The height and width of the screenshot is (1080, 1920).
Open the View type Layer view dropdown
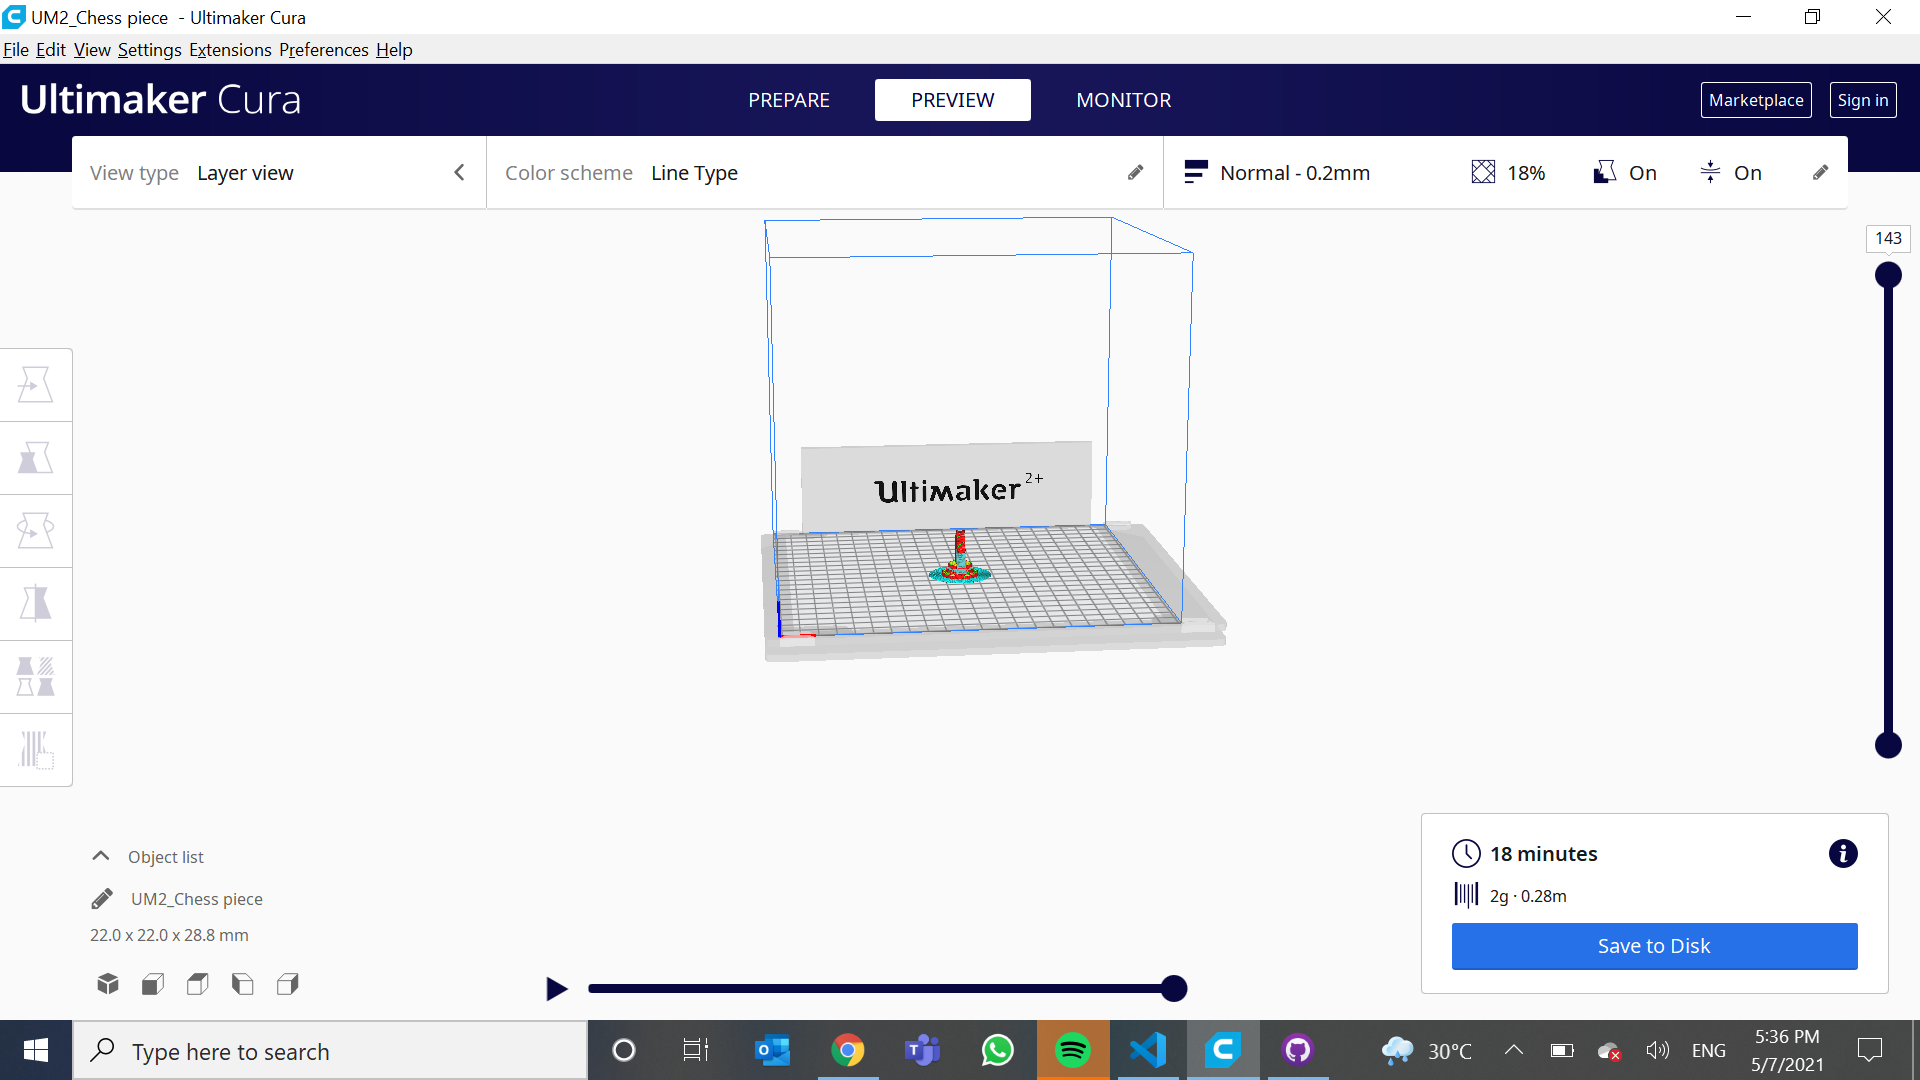pos(278,173)
